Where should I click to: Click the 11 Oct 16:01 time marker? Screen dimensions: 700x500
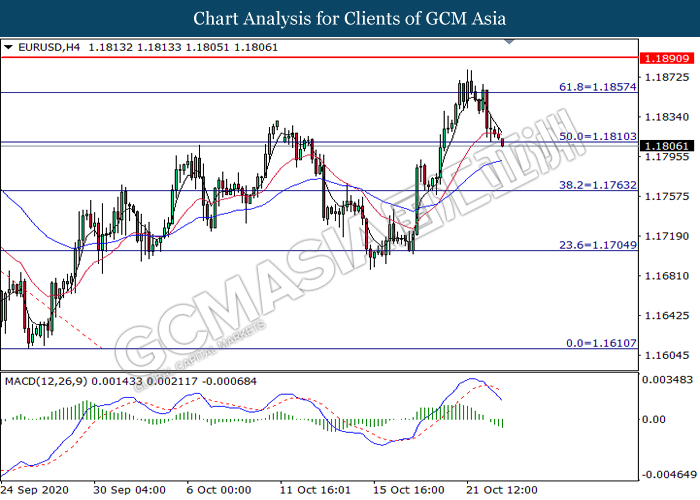pos(315,490)
